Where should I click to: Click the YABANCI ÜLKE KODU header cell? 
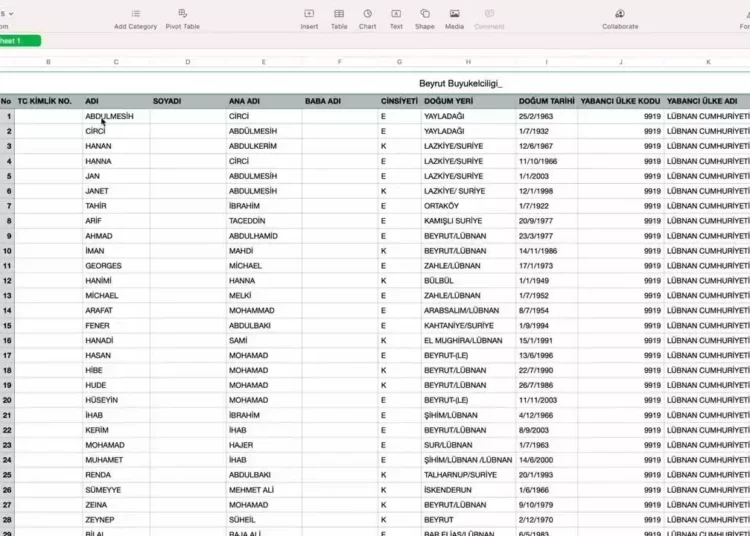(x=620, y=101)
